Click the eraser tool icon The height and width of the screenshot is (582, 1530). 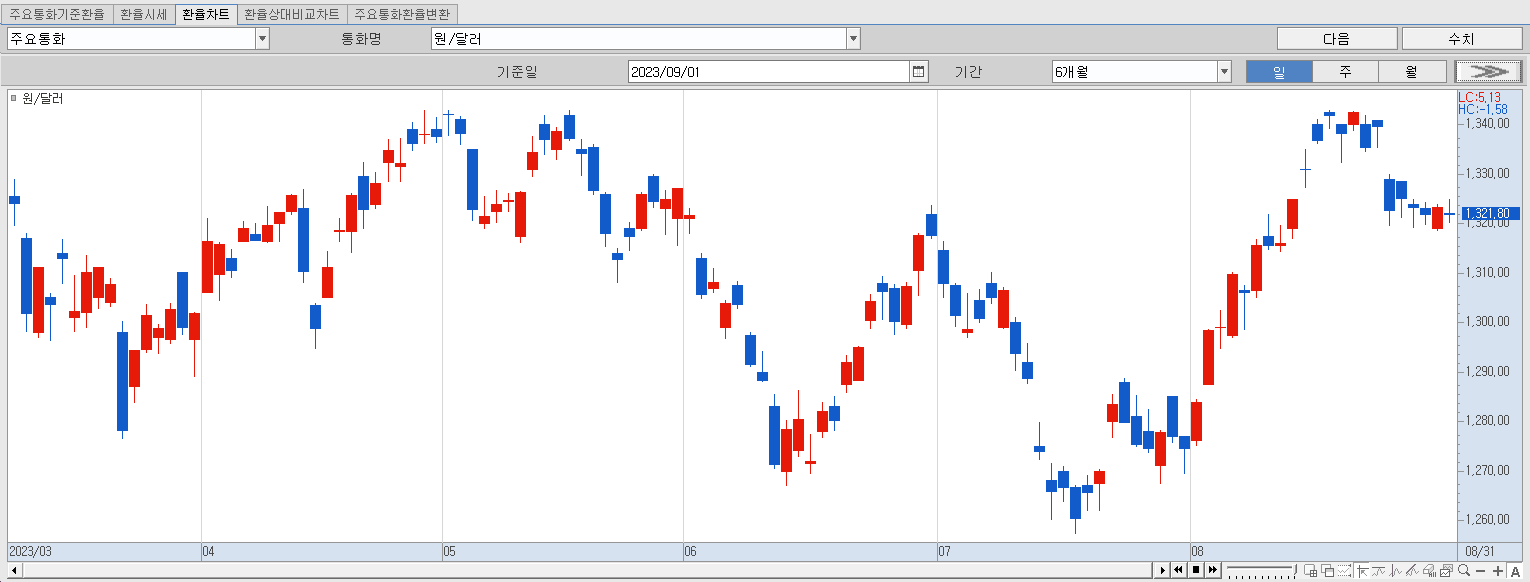1430,571
